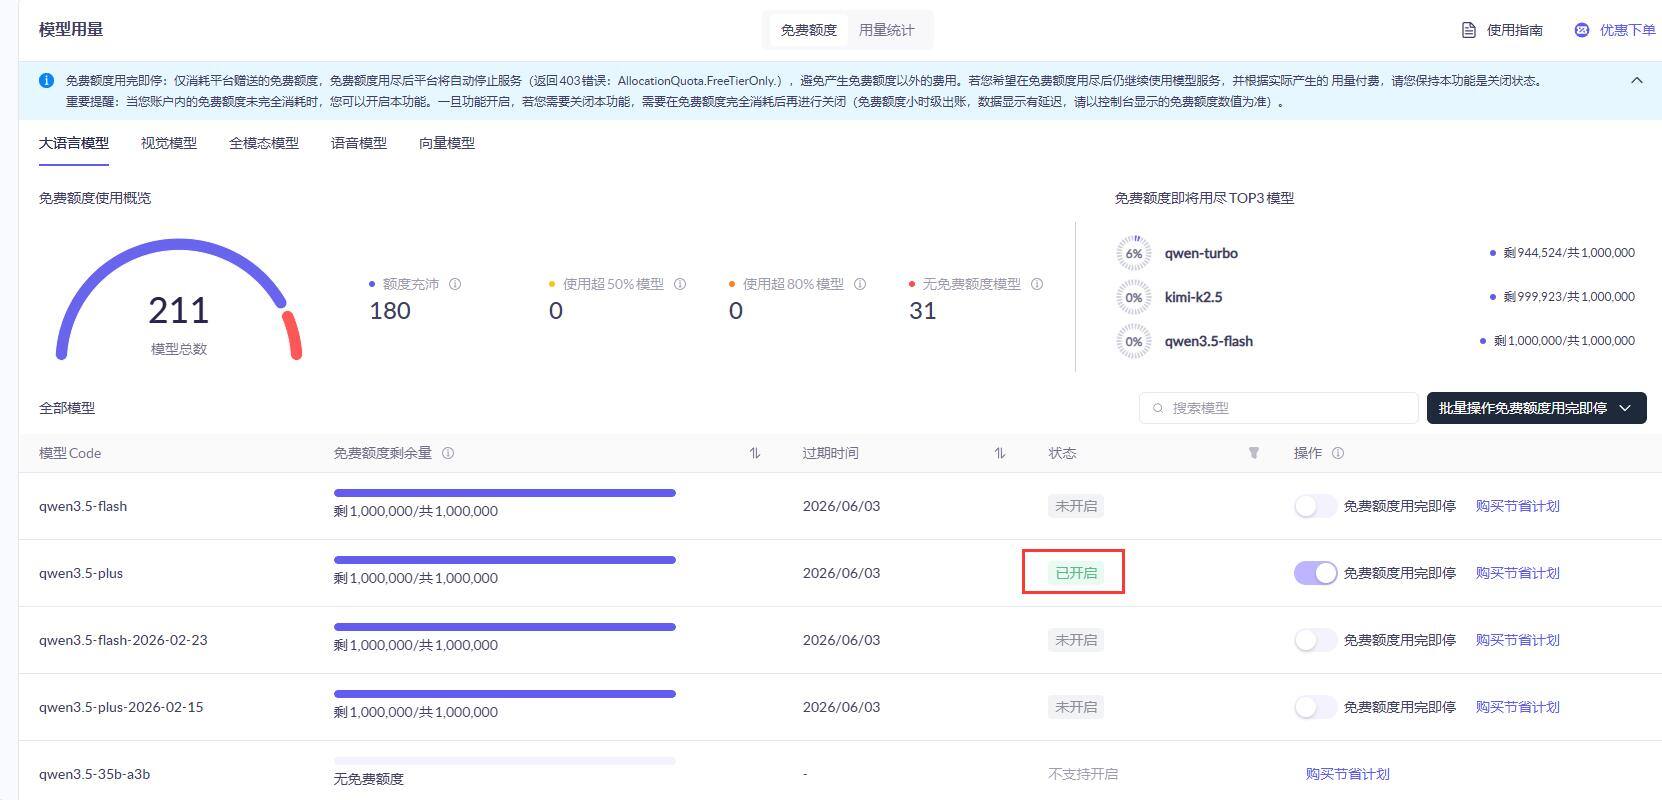Select the 视觉模型 tab
The width and height of the screenshot is (1662, 800).
pyautogui.click(x=169, y=143)
